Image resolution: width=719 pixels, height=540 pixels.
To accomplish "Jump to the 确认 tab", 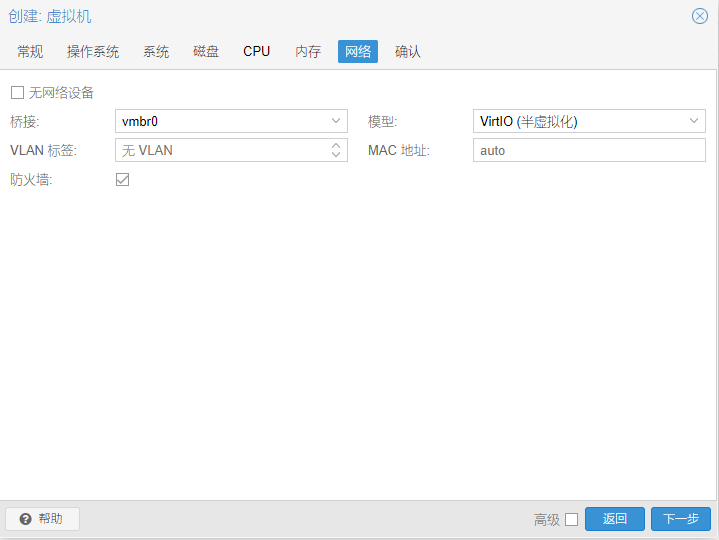I will tap(408, 51).
